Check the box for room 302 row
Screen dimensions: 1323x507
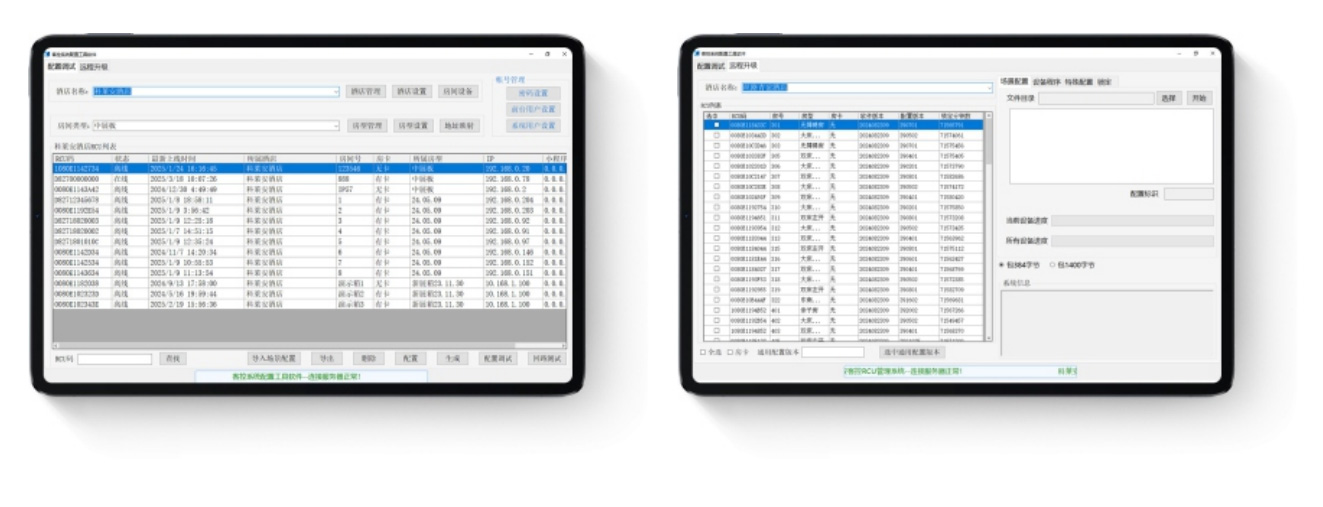(x=716, y=133)
